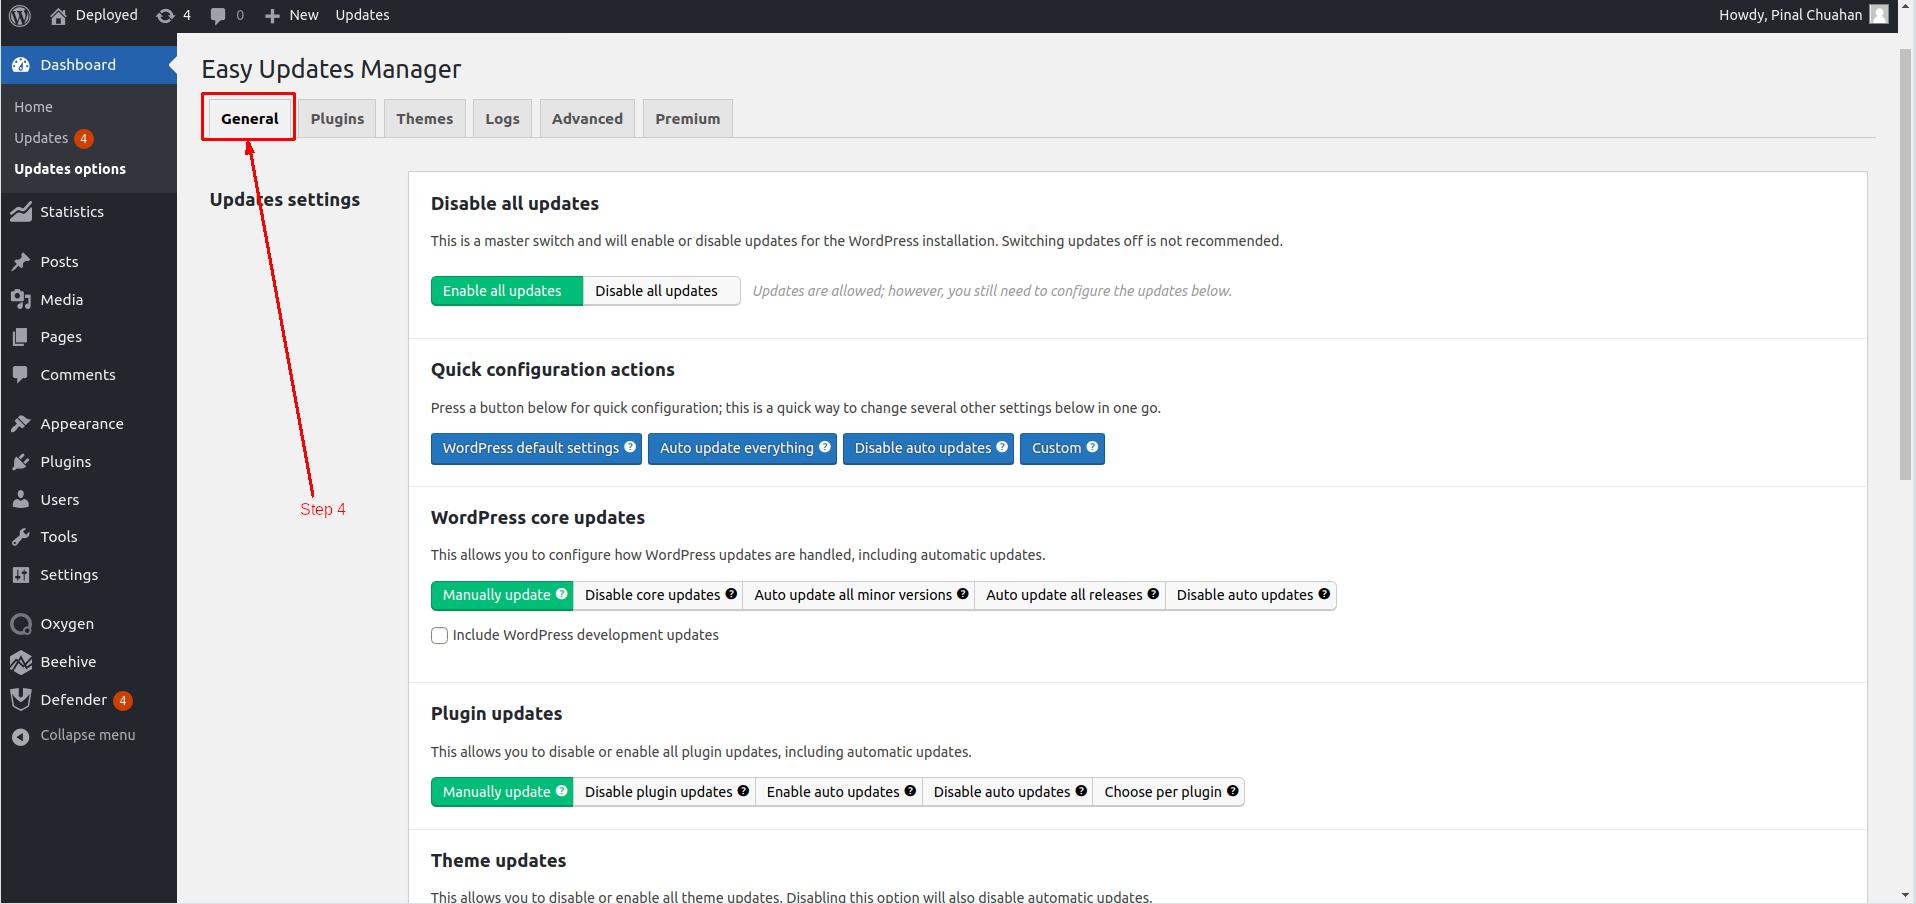The image size is (1916, 904).
Task: Open Updates options submenu link
Action: point(70,169)
